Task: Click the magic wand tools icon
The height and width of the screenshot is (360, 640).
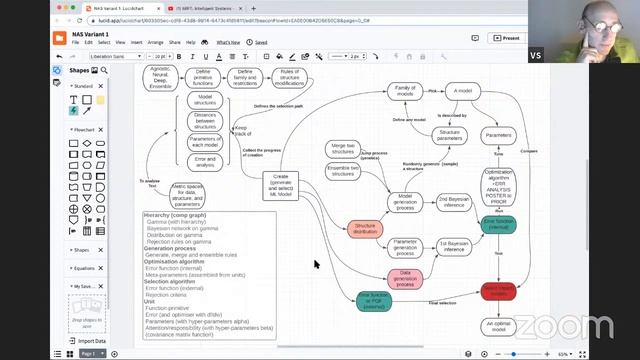Action: [x=319, y=56]
